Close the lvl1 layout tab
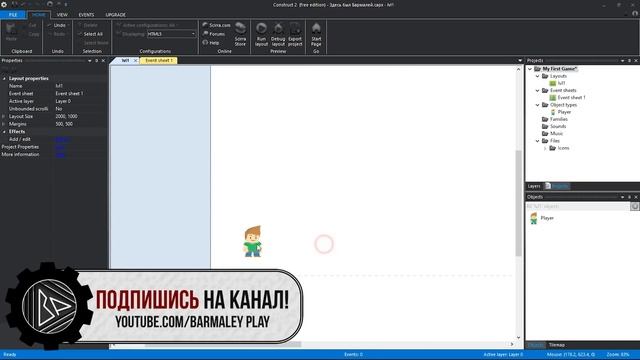This screenshot has width=640, height=360. coord(136,60)
